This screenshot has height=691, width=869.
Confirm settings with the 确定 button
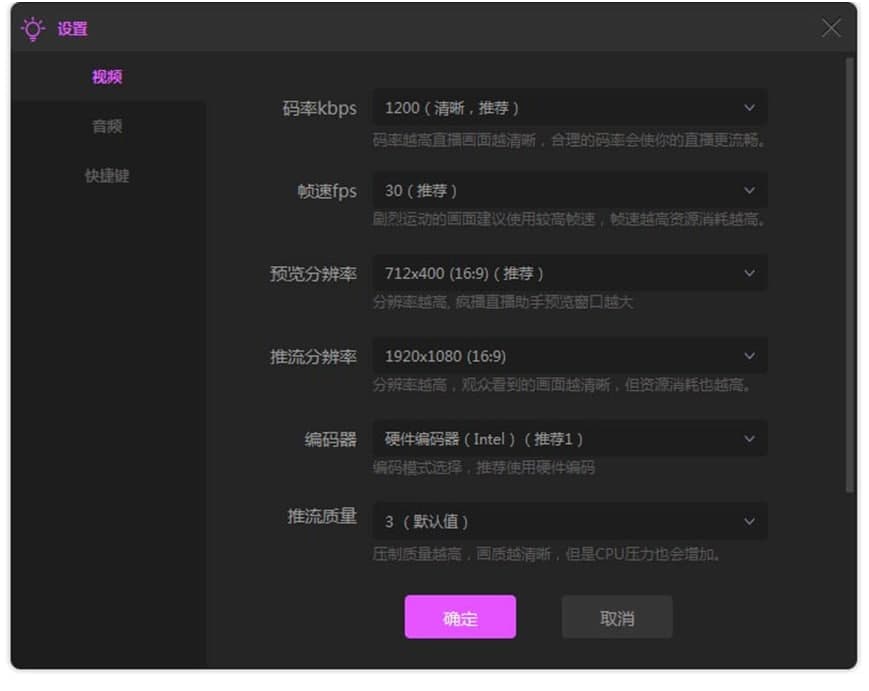(x=460, y=617)
